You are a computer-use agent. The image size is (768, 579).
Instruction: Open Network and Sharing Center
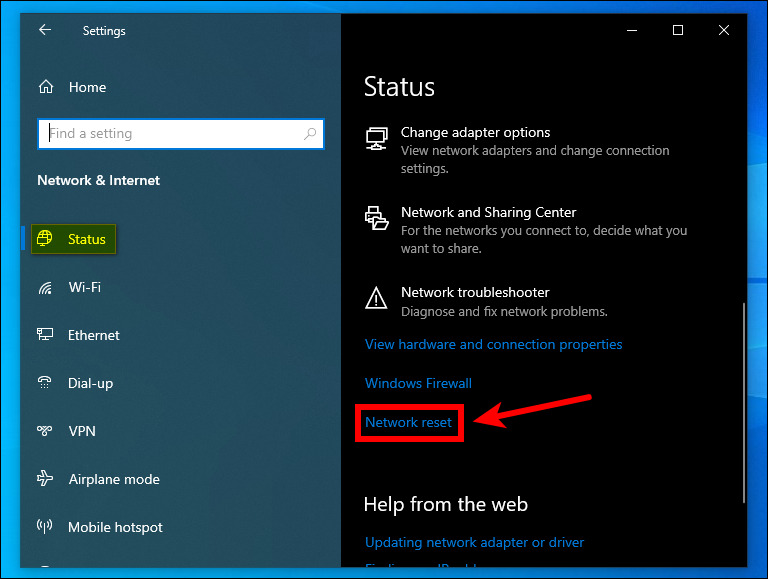point(488,212)
